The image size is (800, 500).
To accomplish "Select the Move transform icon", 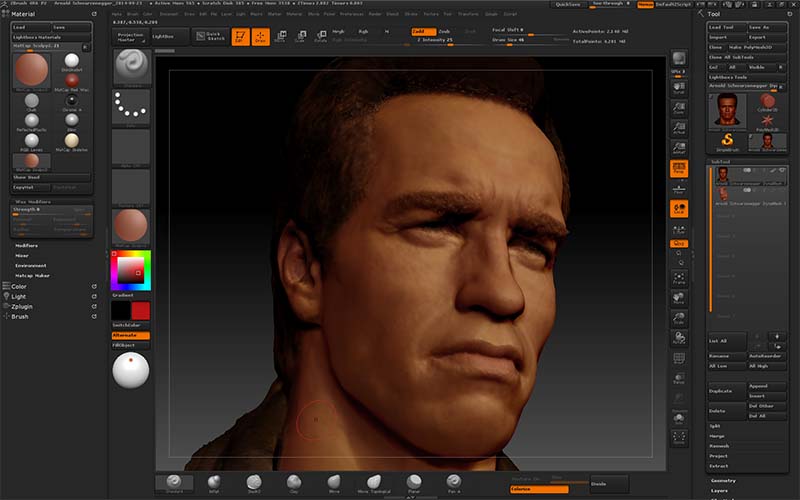I will (x=280, y=36).
